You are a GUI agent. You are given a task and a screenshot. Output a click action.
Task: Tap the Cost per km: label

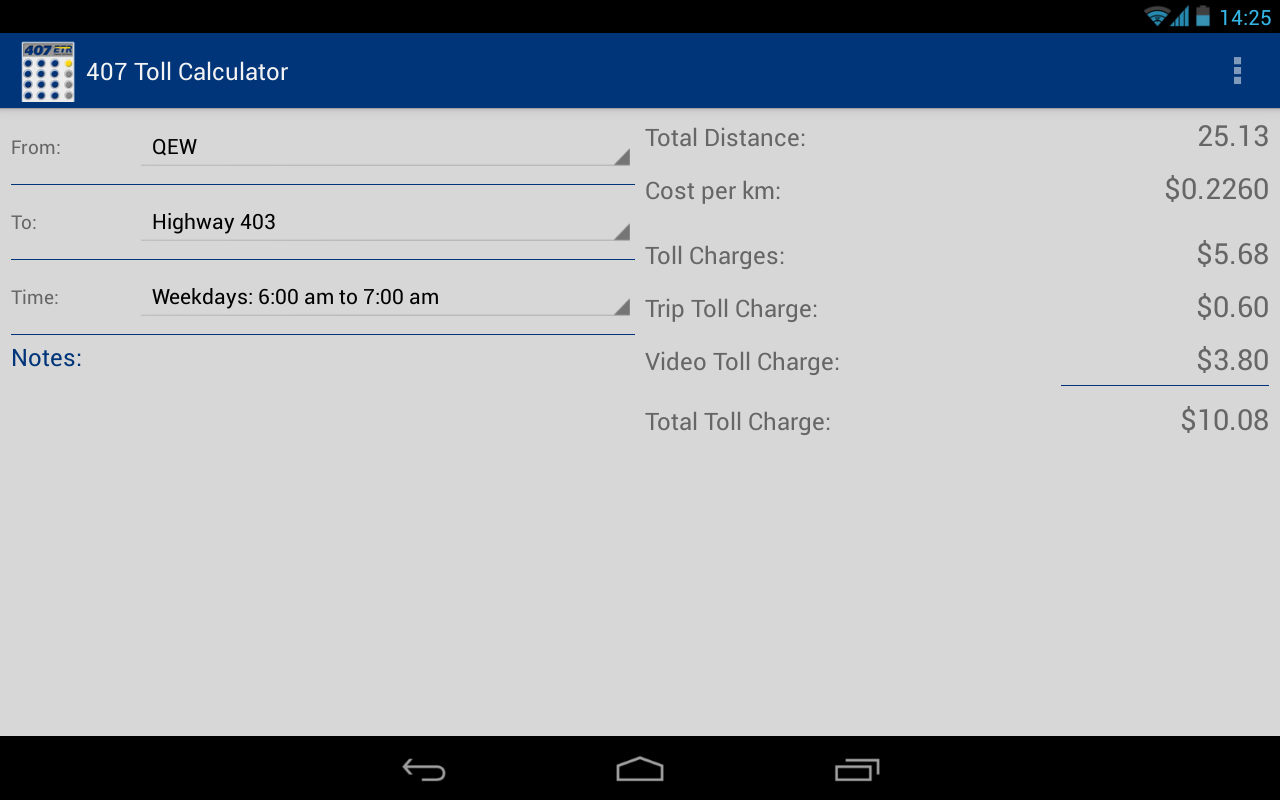point(713,191)
